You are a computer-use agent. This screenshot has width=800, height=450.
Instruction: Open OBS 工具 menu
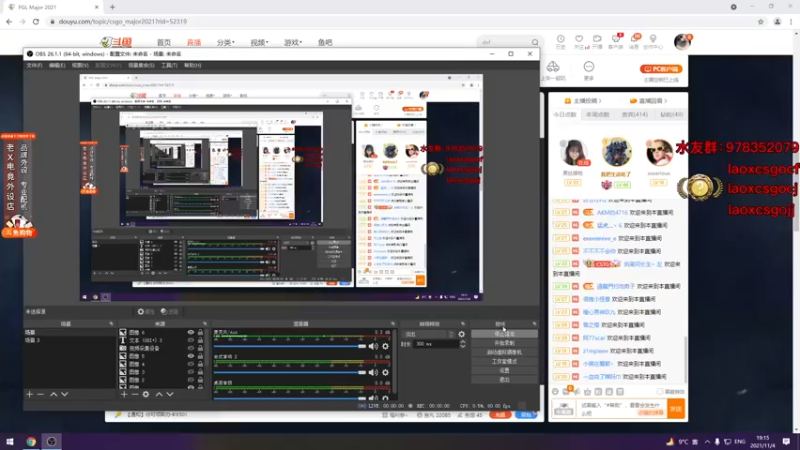(169, 65)
